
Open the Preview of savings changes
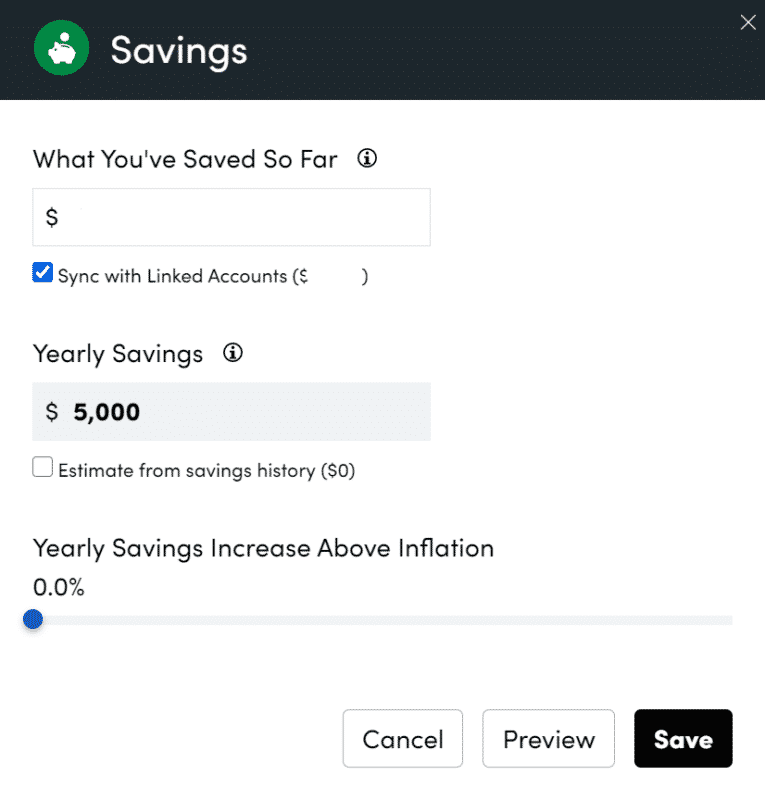click(x=548, y=738)
